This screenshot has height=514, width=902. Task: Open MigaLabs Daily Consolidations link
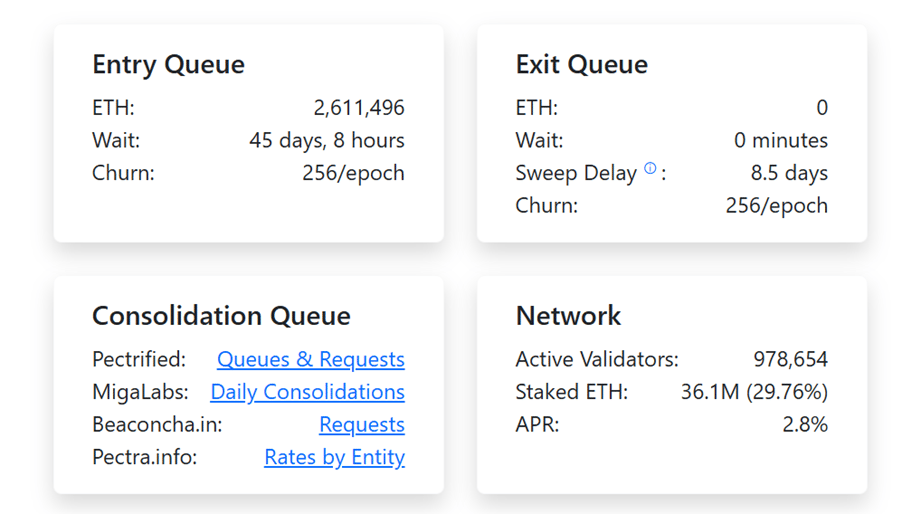pos(307,392)
